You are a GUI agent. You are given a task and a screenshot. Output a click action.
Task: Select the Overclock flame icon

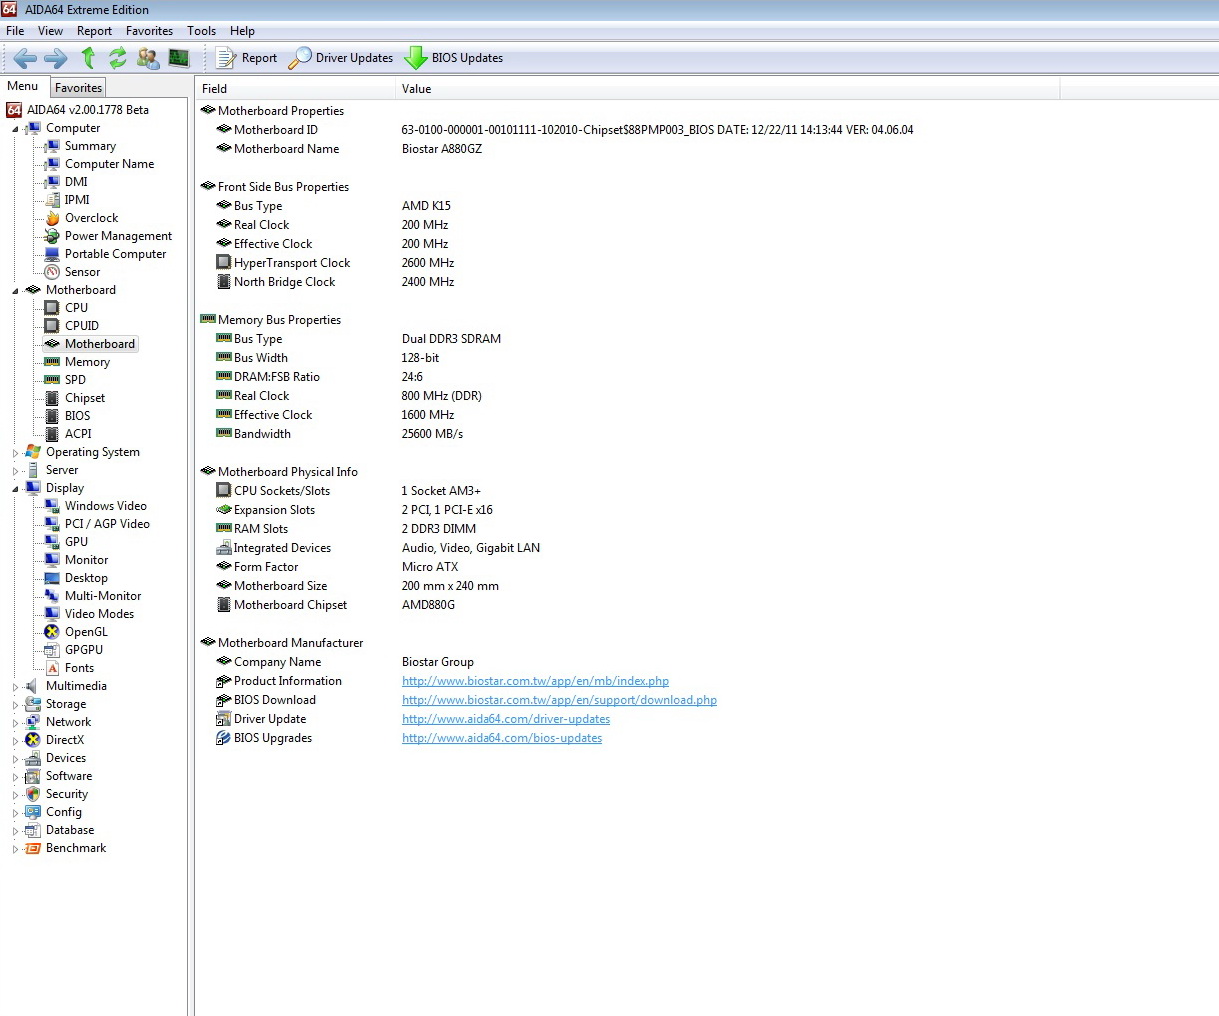(52, 218)
